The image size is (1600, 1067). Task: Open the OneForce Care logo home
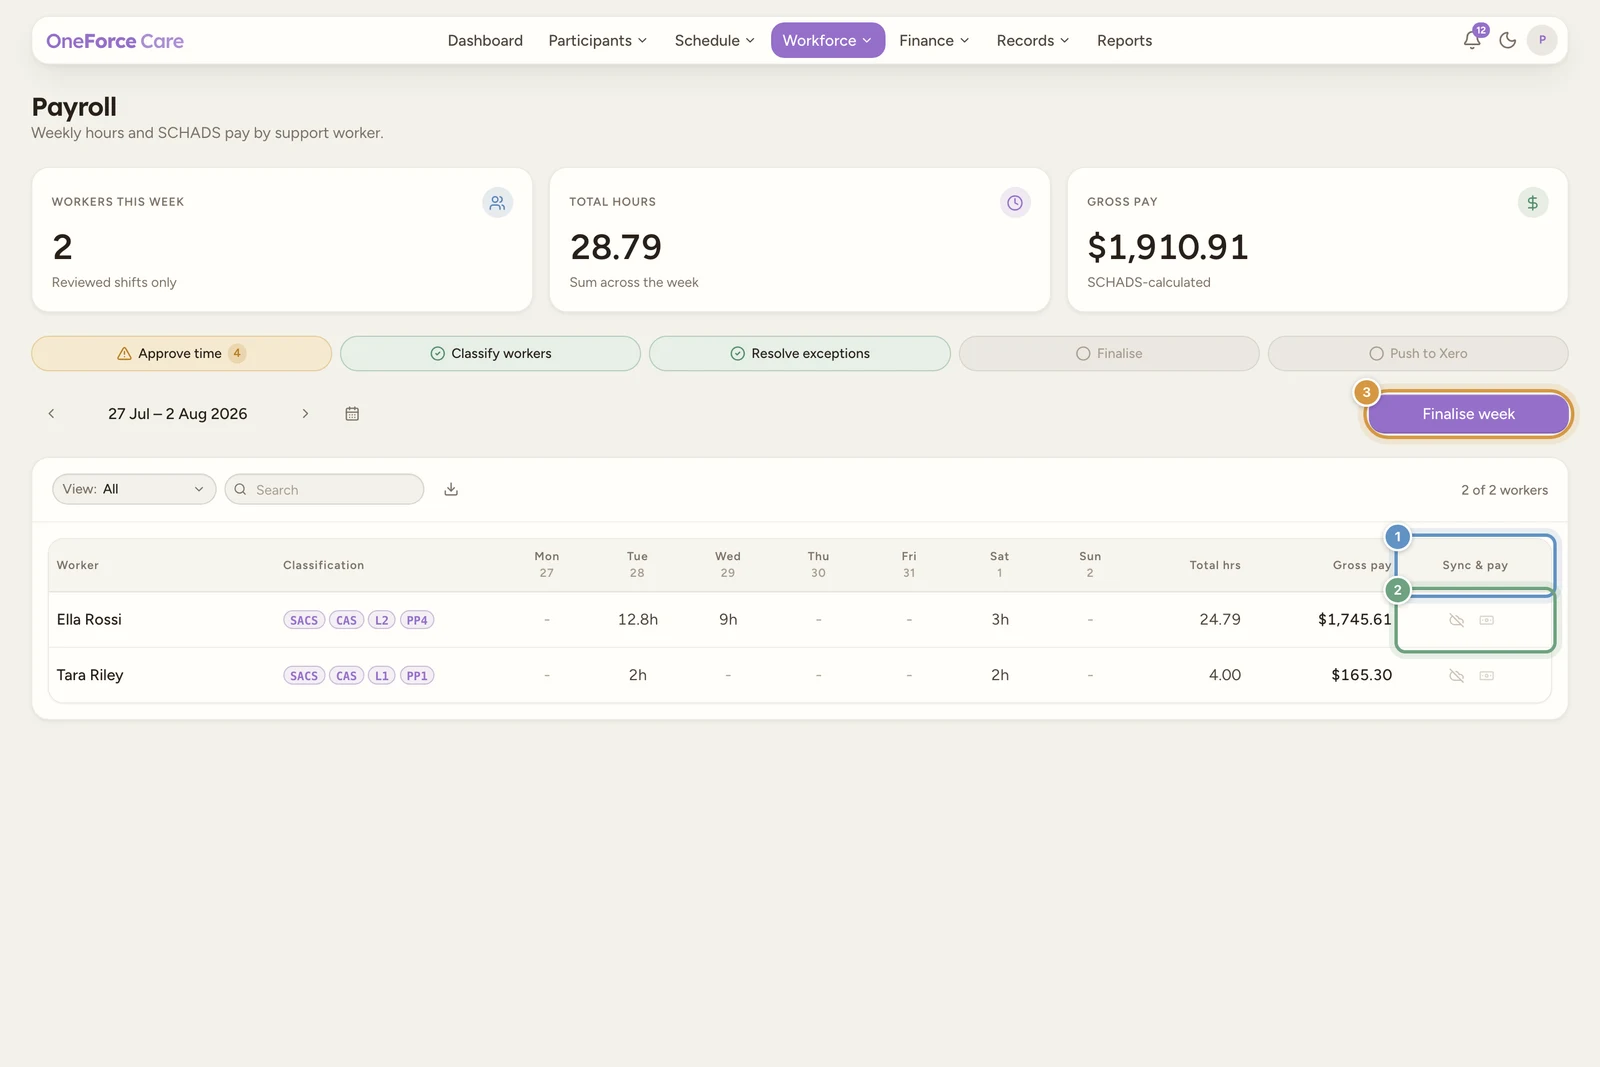point(115,41)
